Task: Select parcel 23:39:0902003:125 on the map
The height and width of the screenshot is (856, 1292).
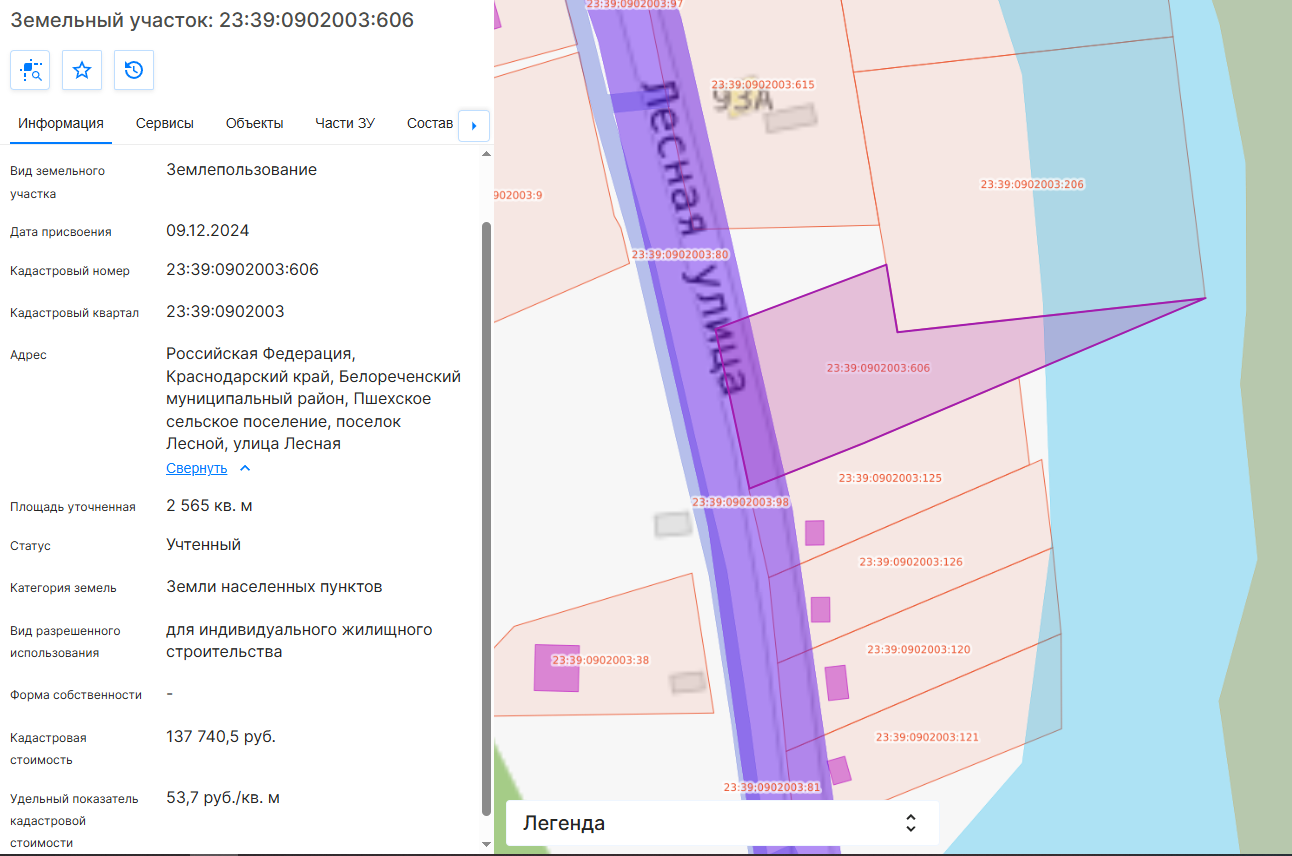Action: pos(890,478)
